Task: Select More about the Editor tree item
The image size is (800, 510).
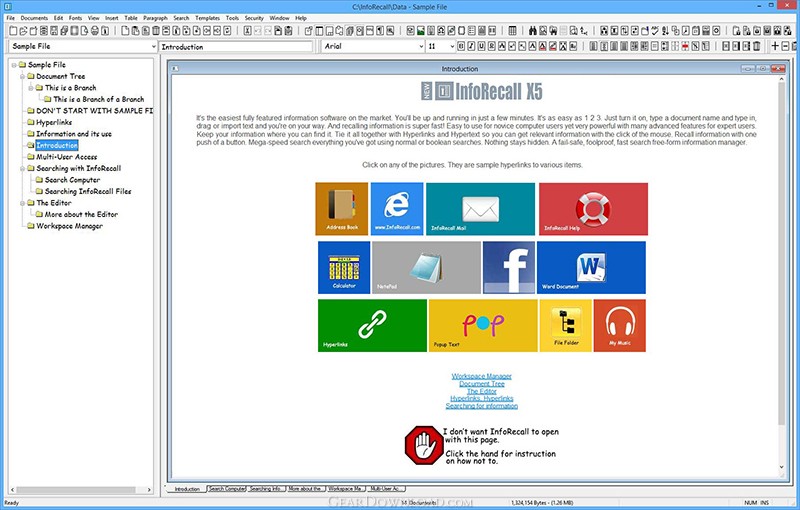Action: point(81,215)
